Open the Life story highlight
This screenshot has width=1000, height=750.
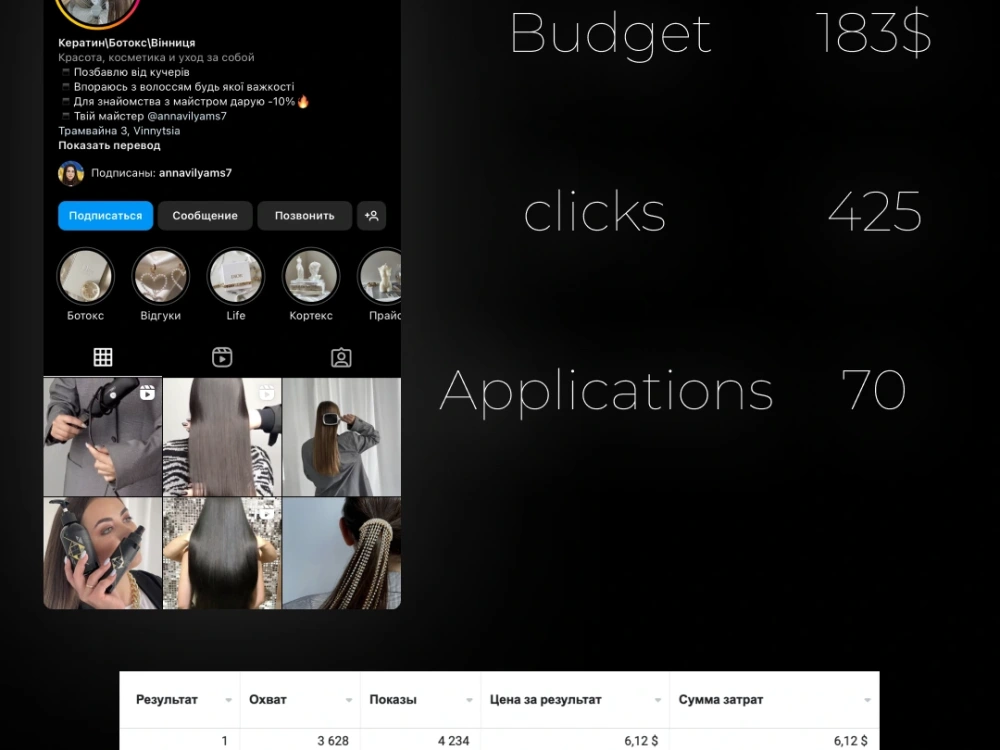tap(236, 276)
